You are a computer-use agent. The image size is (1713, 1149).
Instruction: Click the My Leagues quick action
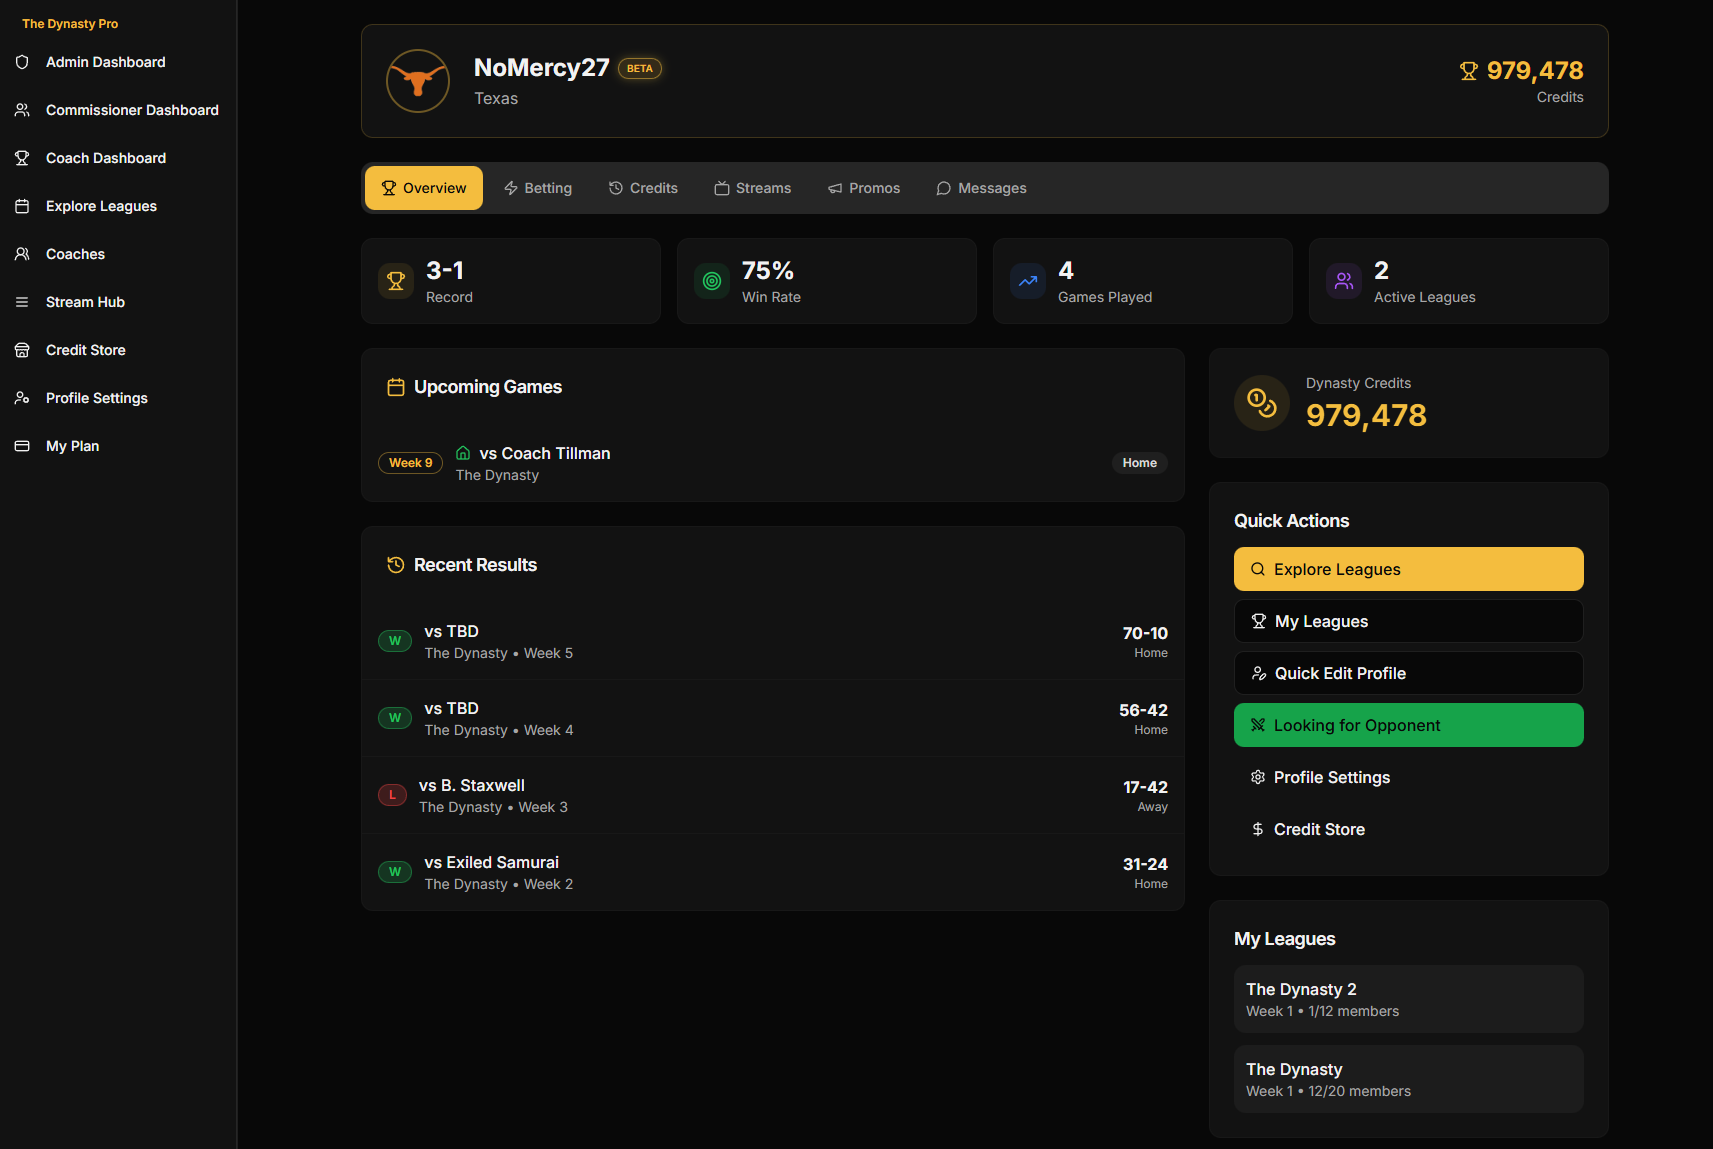coord(1407,620)
